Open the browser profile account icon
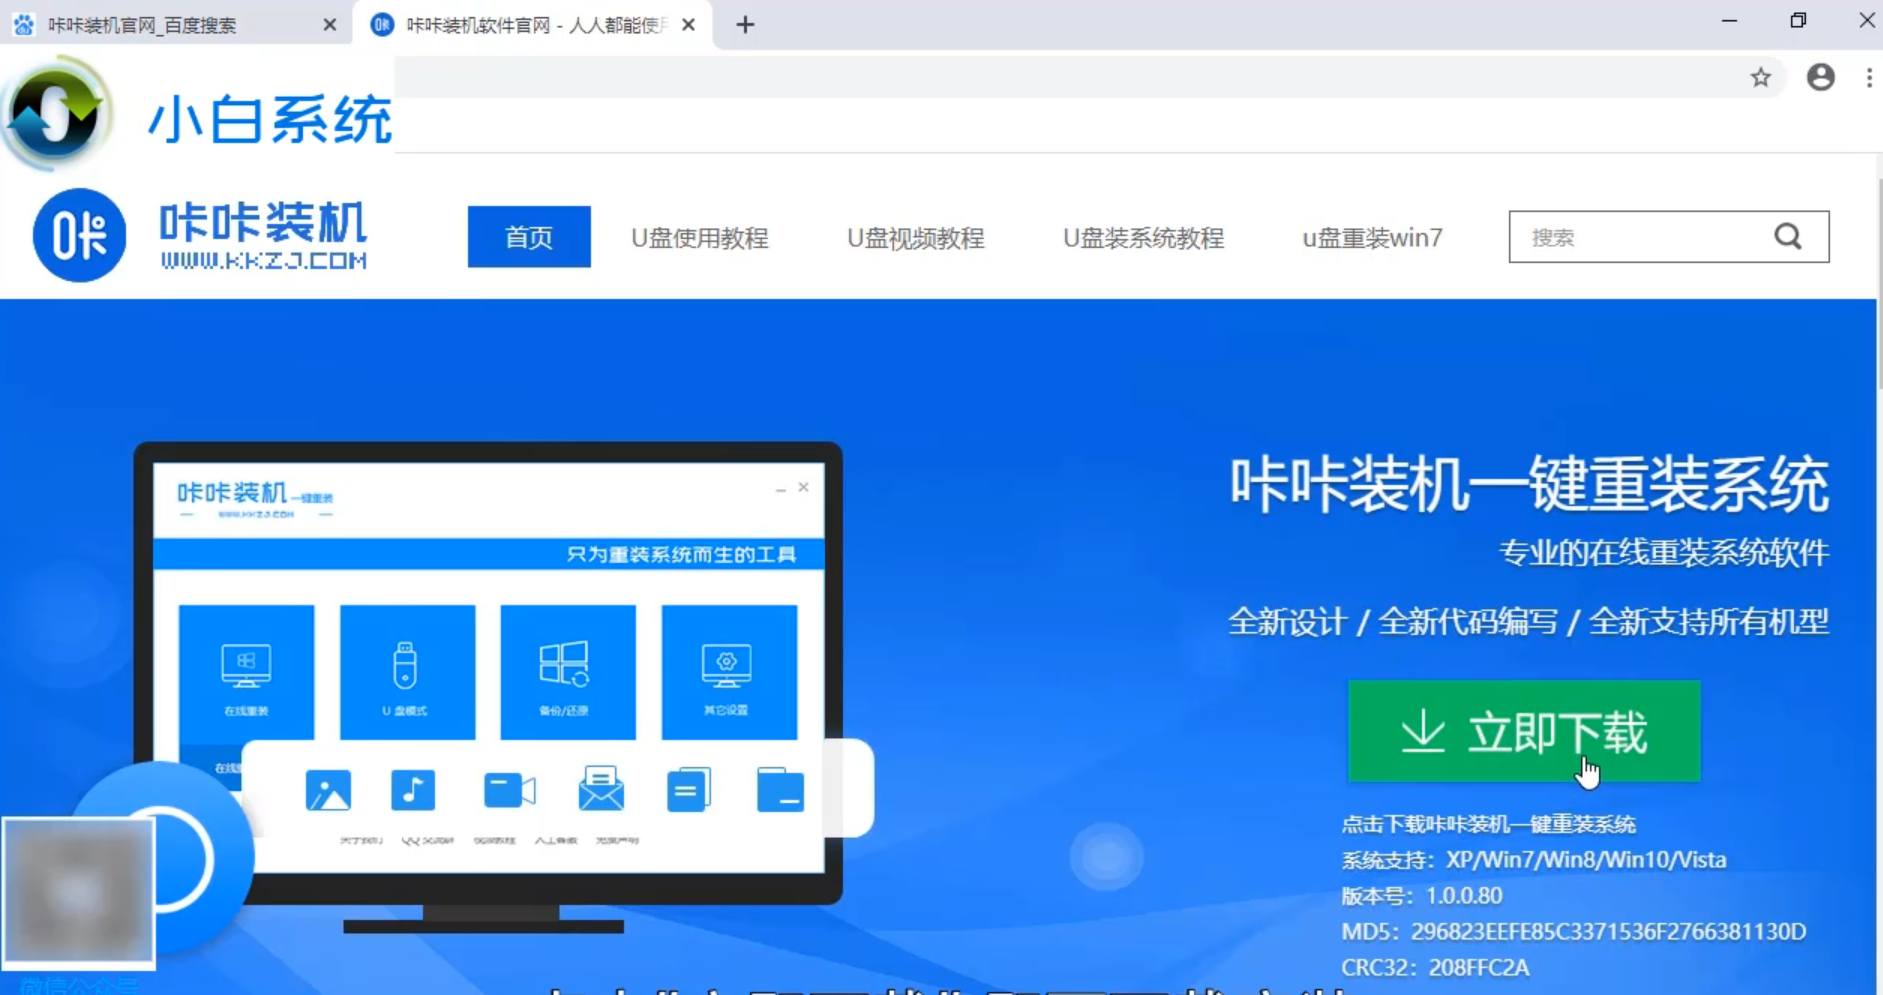The image size is (1883, 995). tap(1821, 77)
